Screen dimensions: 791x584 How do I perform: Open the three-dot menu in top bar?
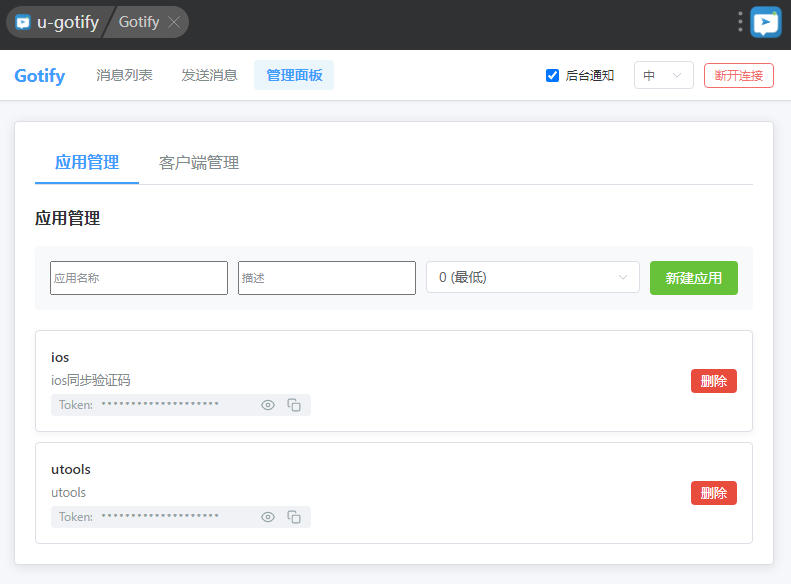(x=740, y=22)
